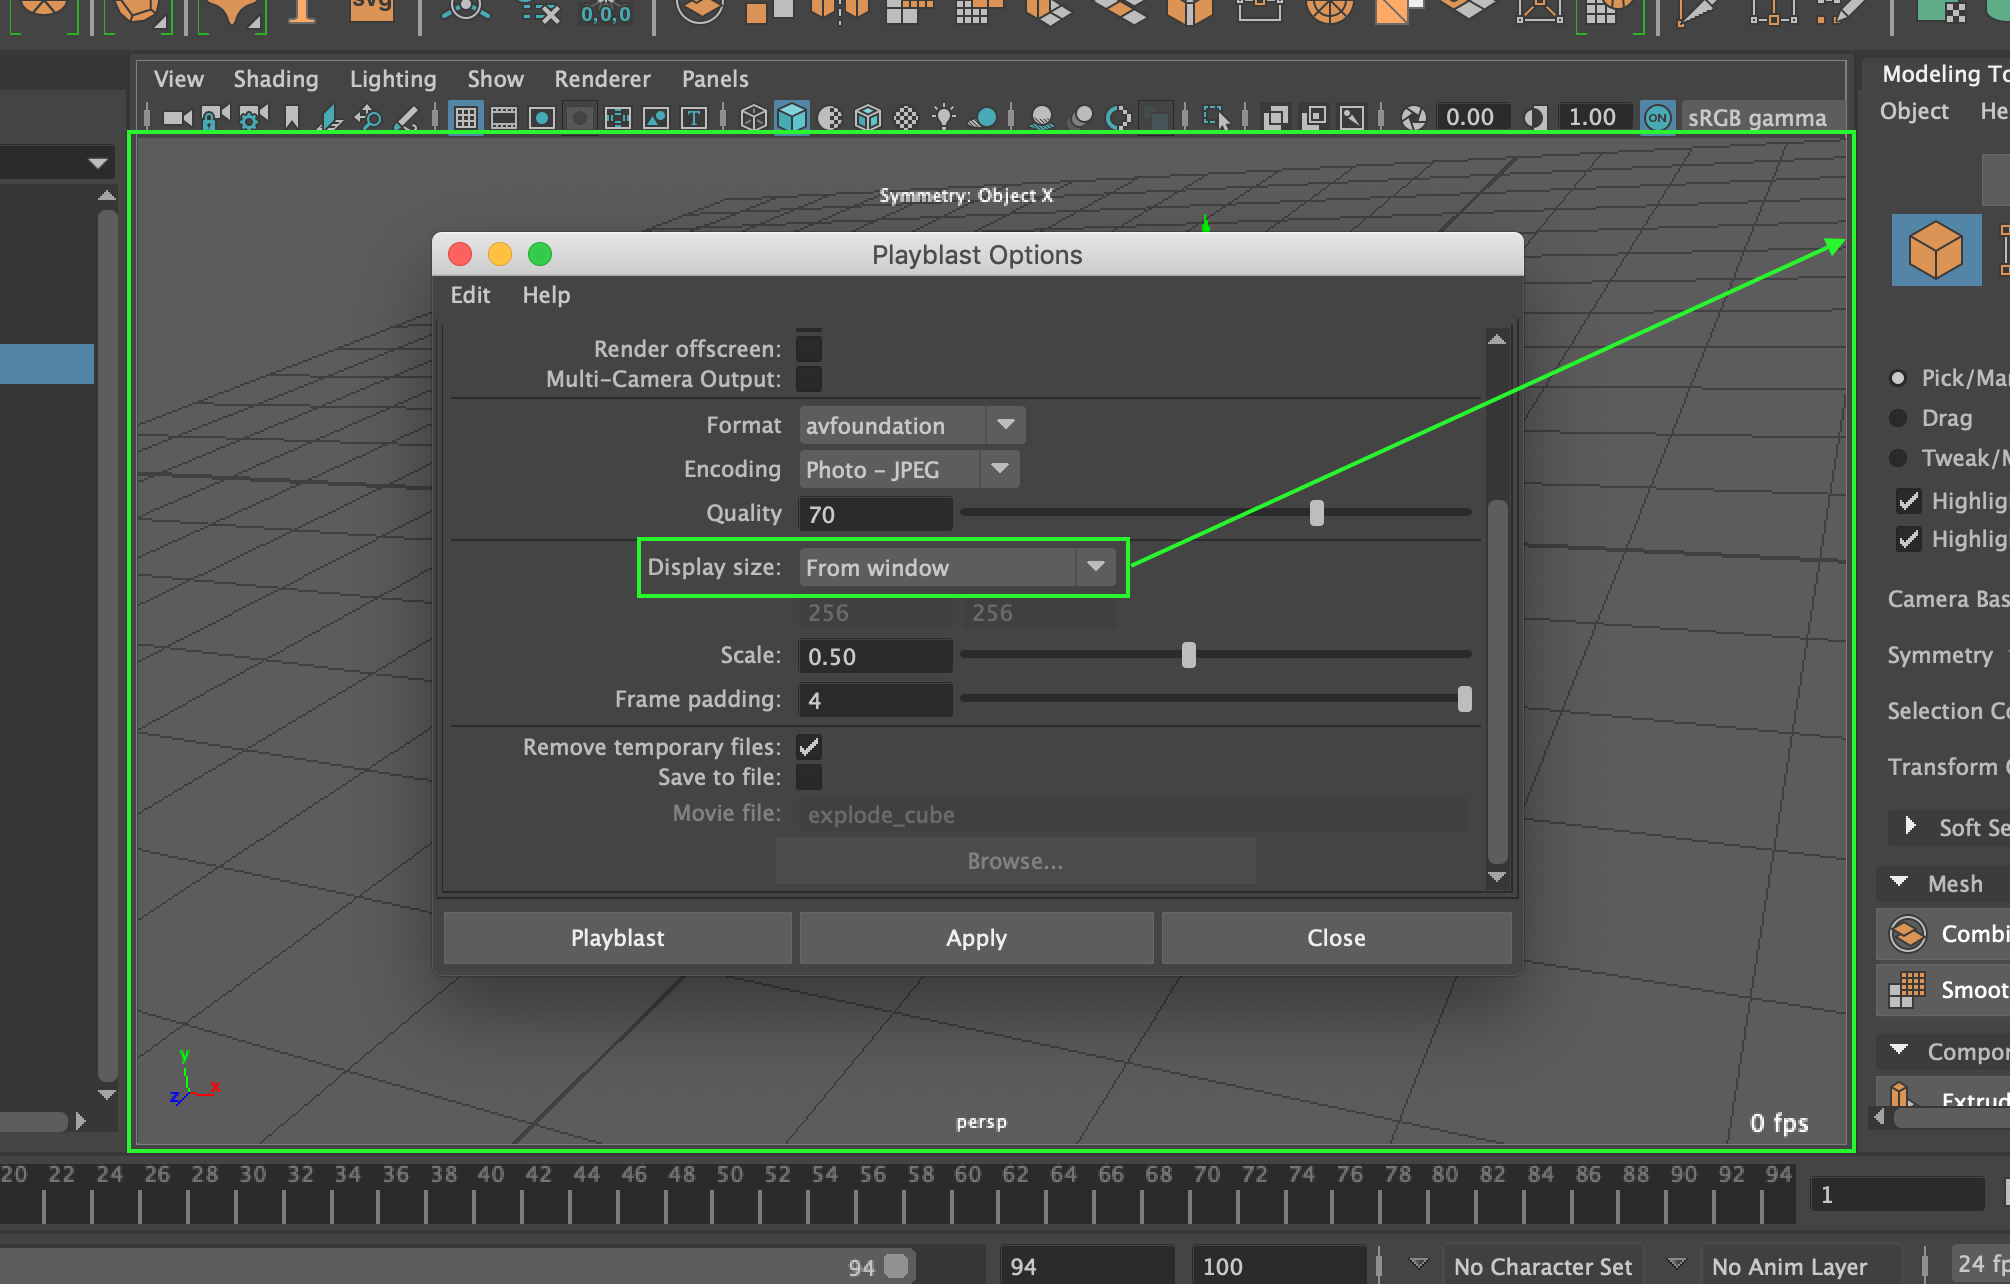Toggle smooth shade all cube icon
This screenshot has height=1284, width=2010.
coord(791,118)
